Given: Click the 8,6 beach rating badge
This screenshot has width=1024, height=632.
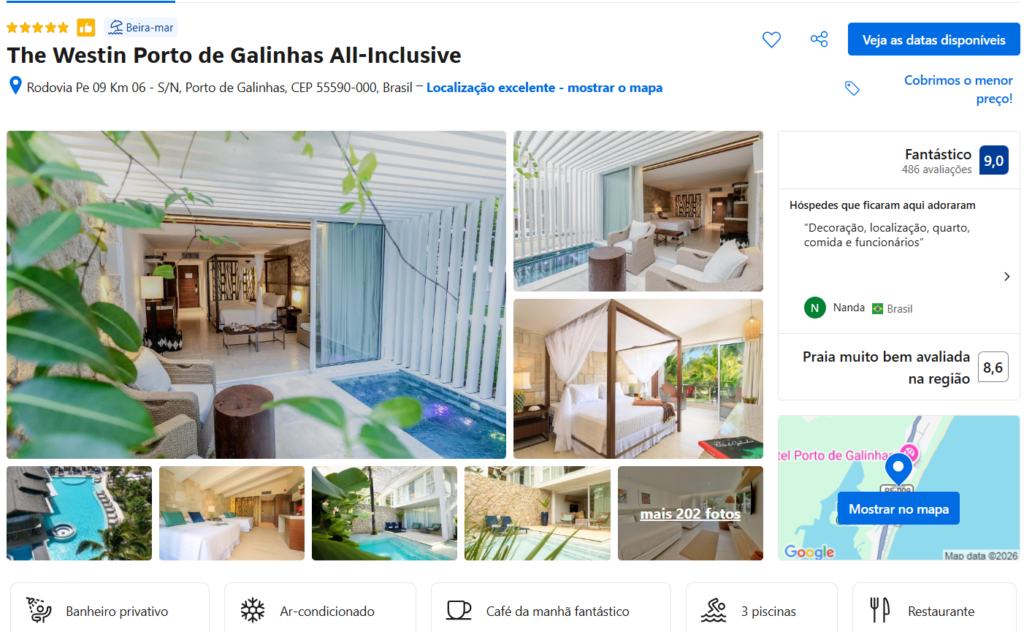Looking at the screenshot, I should 993,368.
